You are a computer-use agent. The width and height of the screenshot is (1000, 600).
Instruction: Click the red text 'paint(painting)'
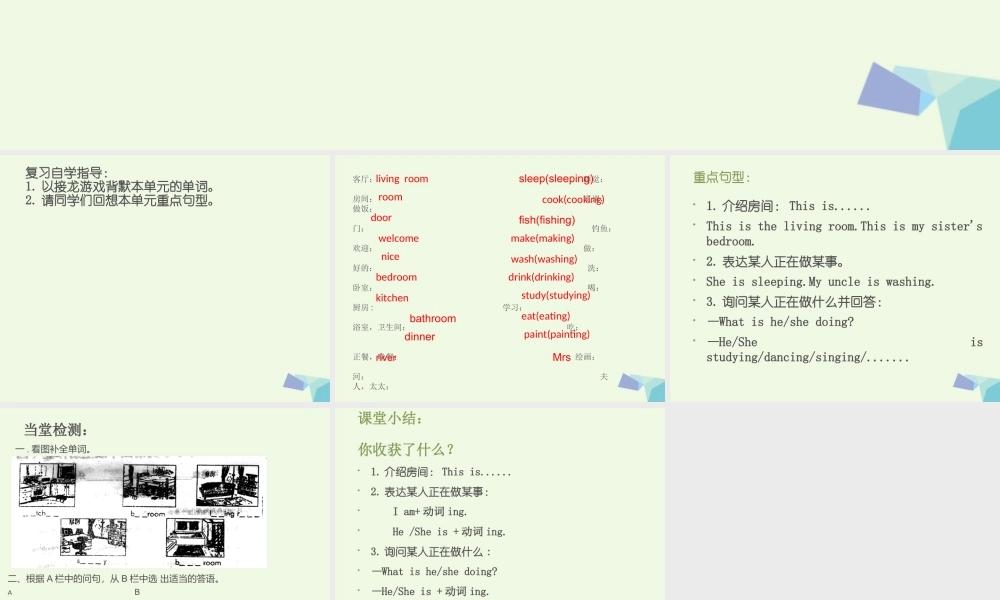[x=557, y=334]
